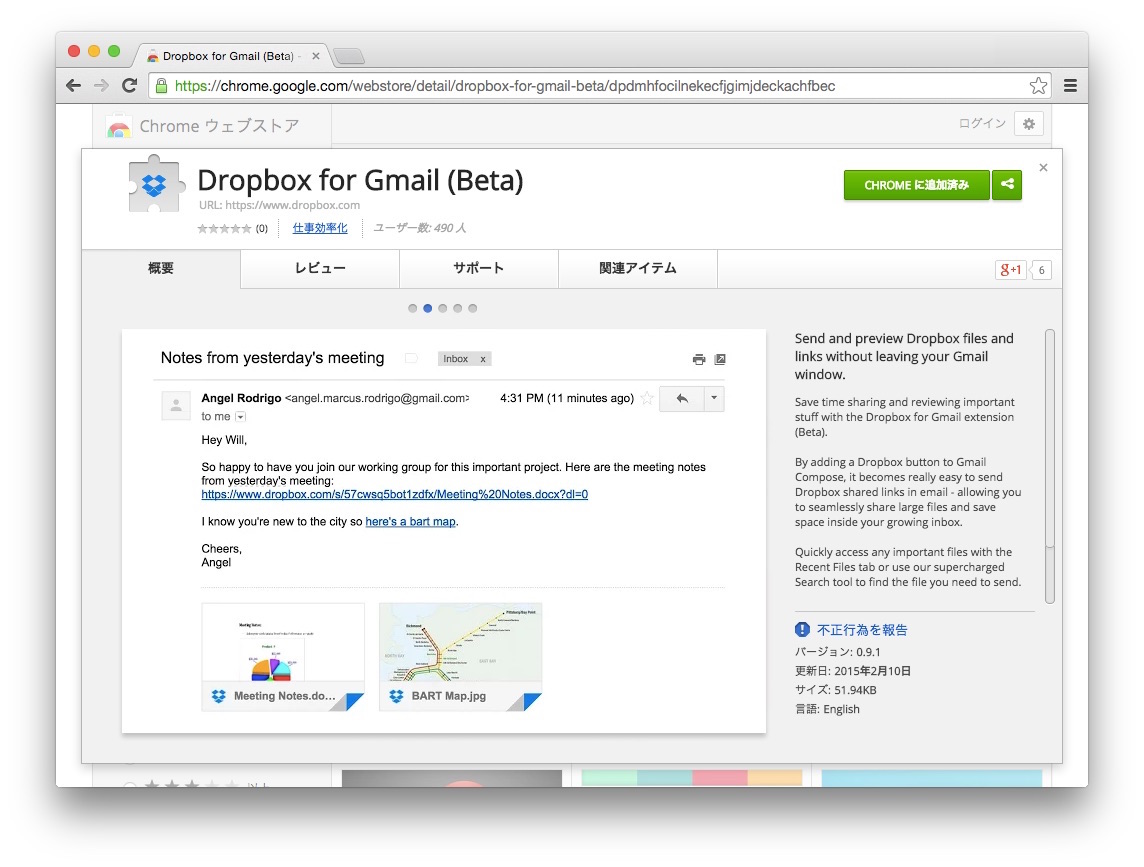
Task: Expand the more options arrow beside reply
Action: (x=714, y=398)
